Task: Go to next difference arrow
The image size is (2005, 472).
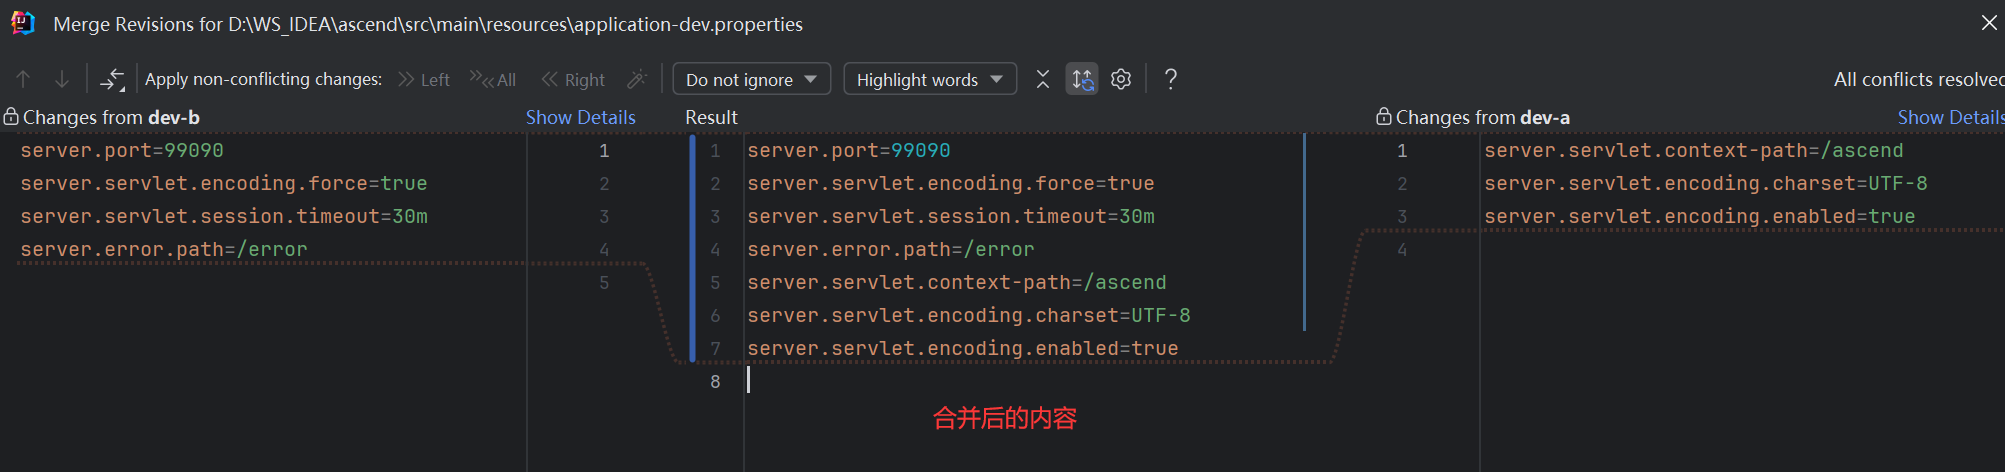Action: pyautogui.click(x=62, y=79)
